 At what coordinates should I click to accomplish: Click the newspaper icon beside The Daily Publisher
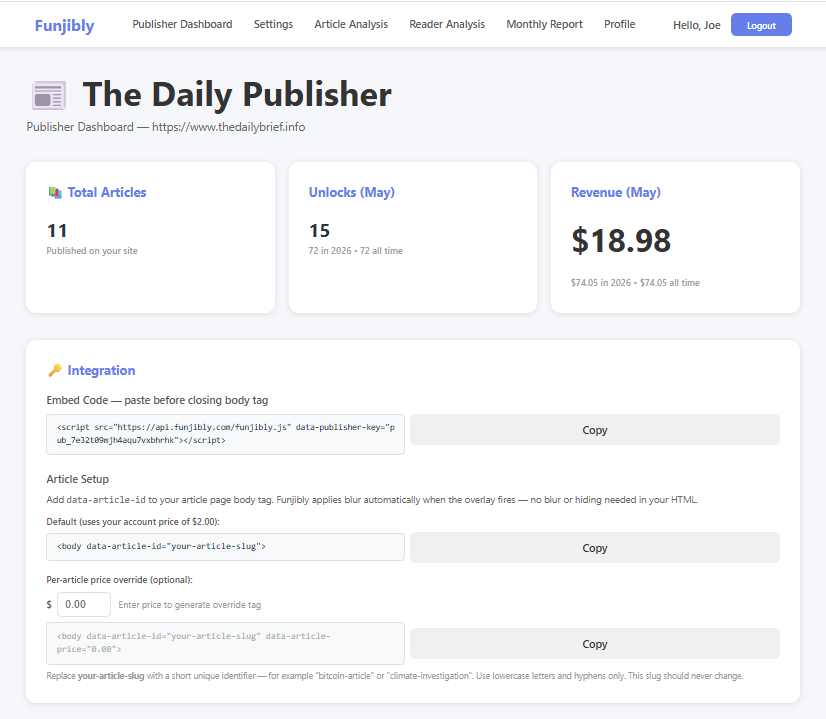(49, 95)
